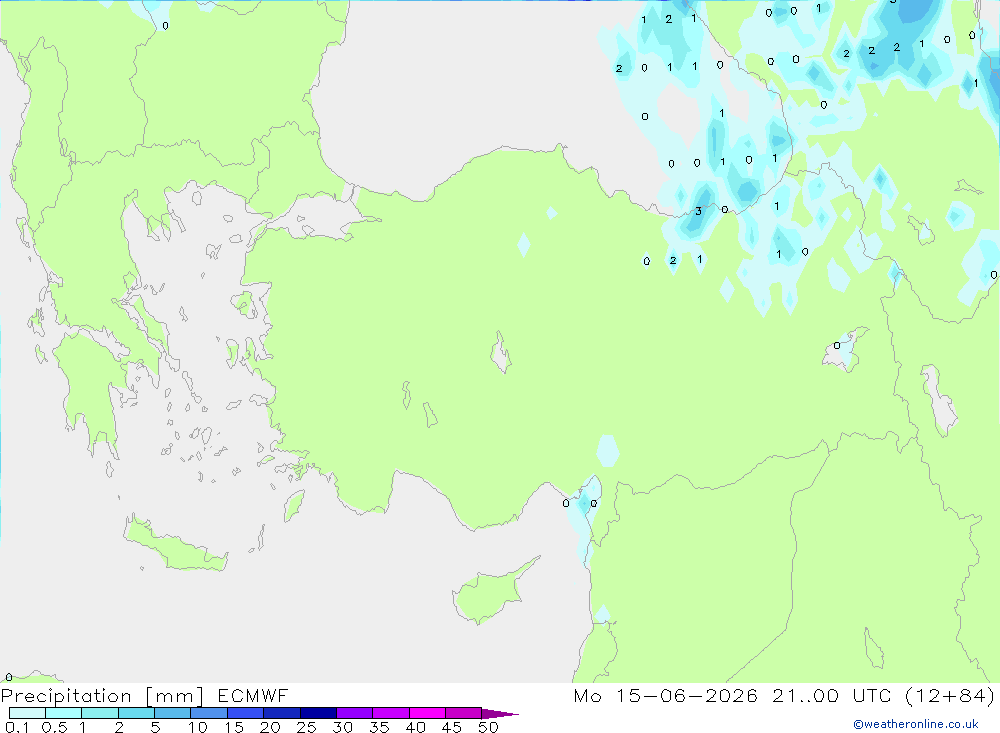Click the '3' precipitation value on the map
1000x733 pixels.
[x=698, y=211]
